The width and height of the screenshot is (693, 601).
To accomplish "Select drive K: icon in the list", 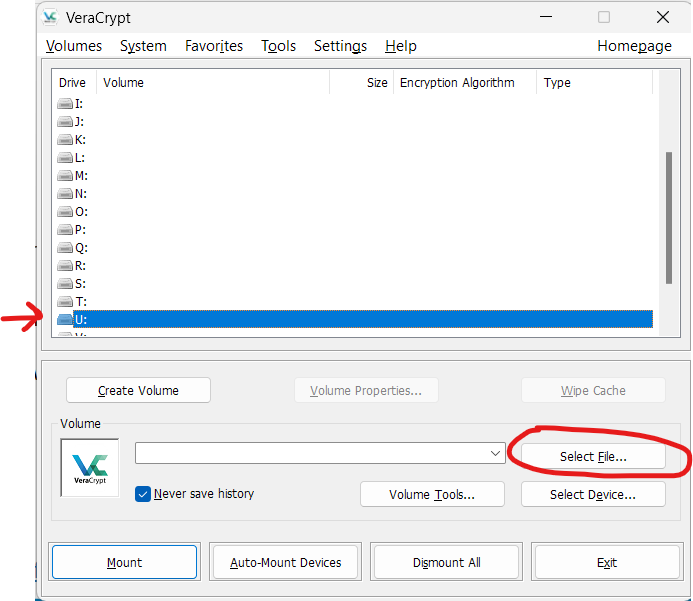I will tap(65, 140).
